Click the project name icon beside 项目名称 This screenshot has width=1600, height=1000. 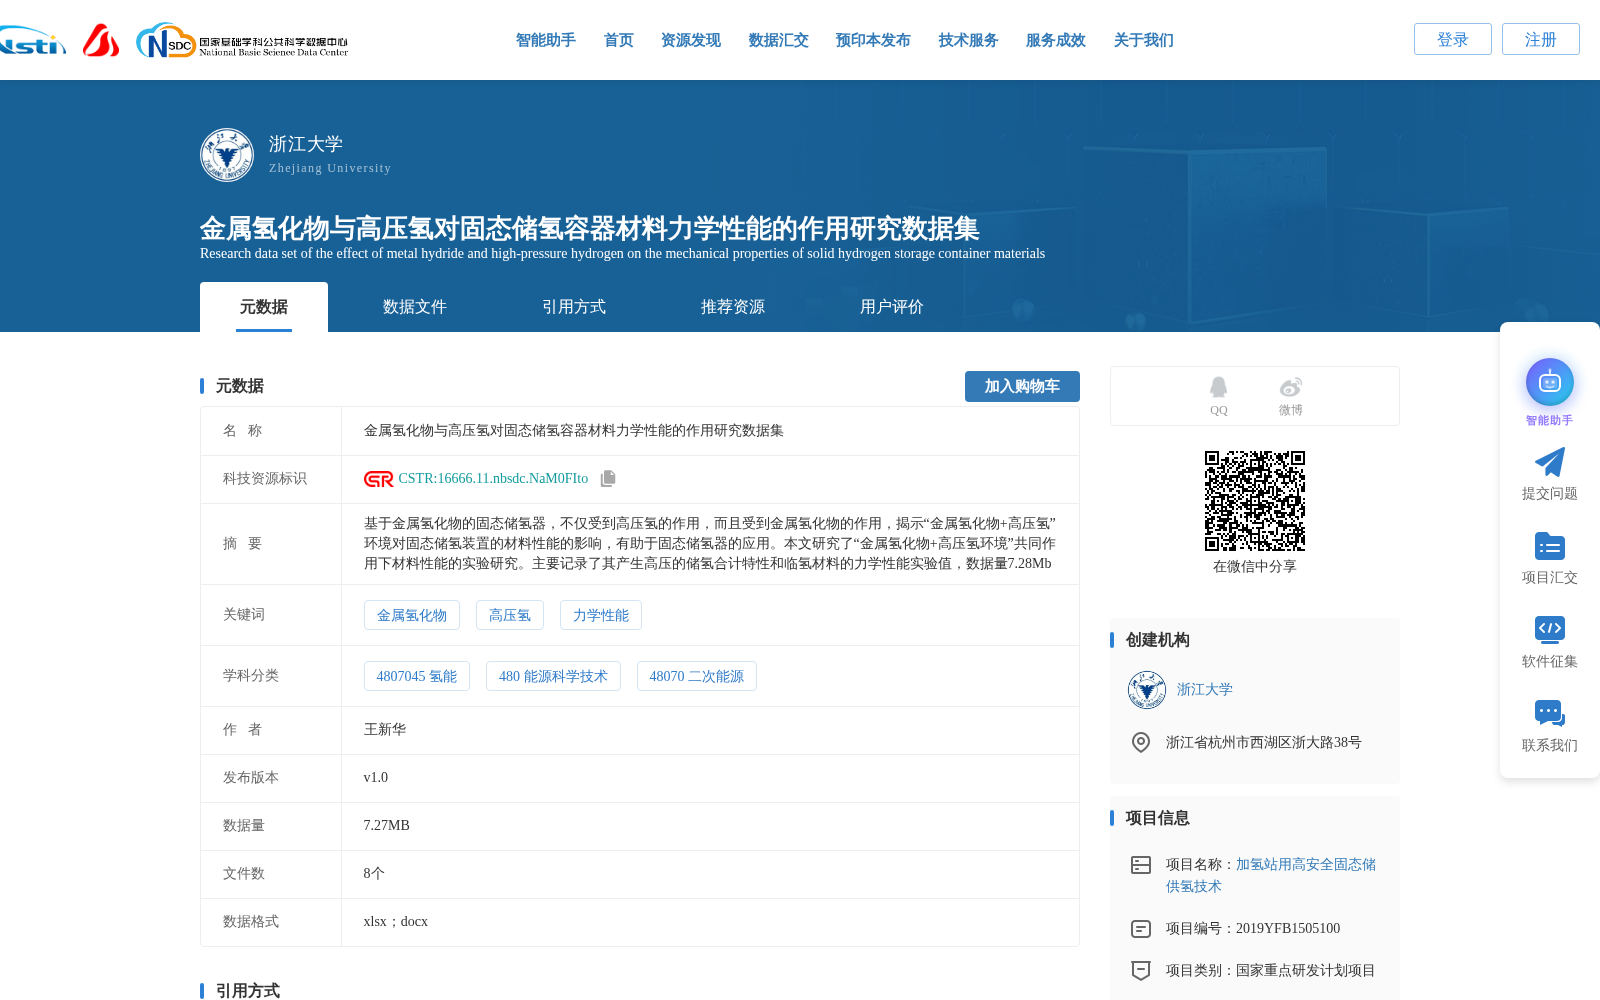click(1141, 865)
